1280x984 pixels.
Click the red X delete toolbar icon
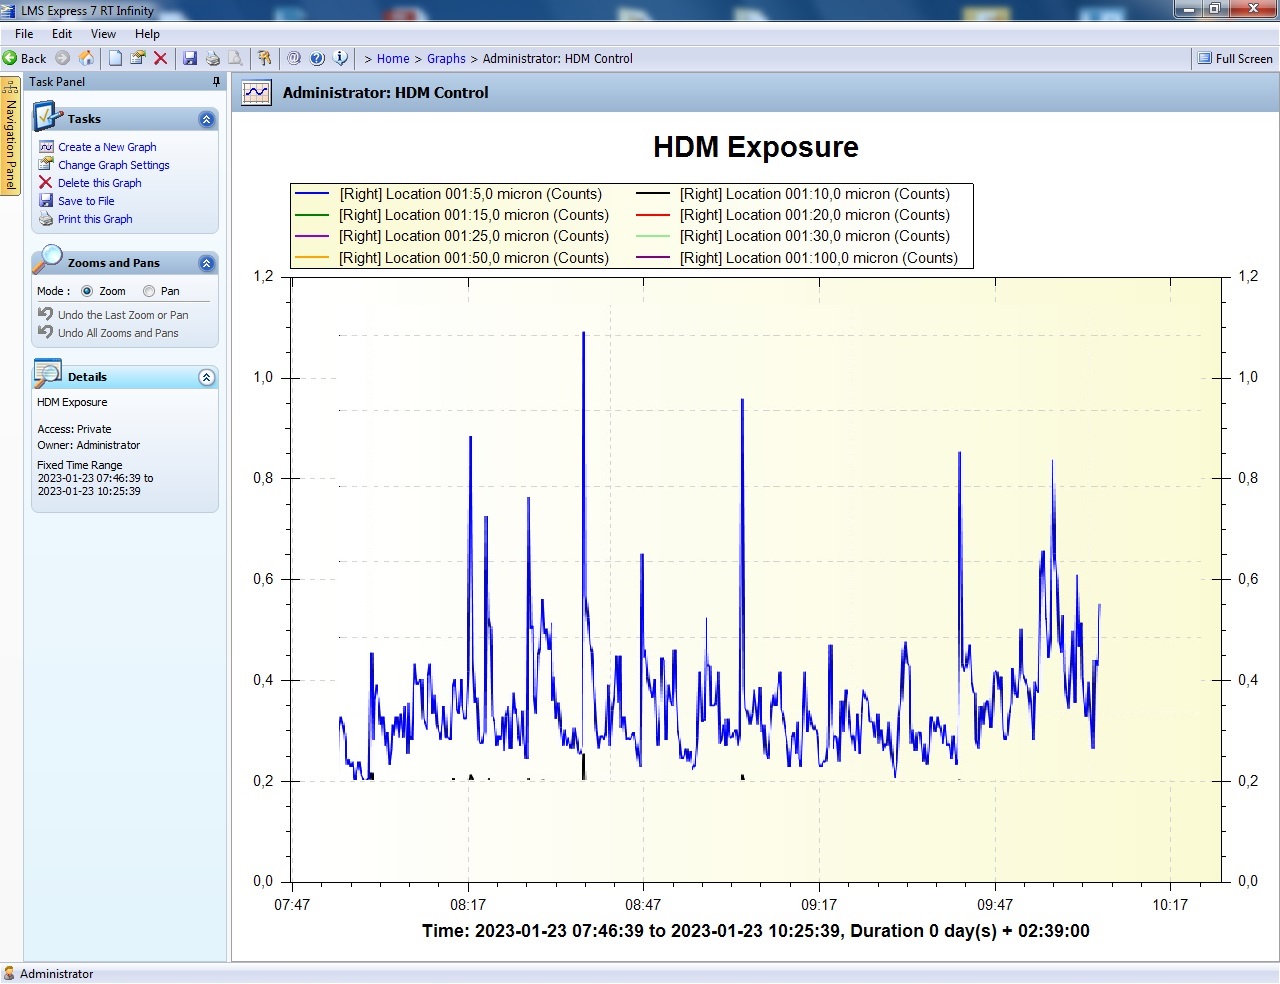[x=160, y=58]
